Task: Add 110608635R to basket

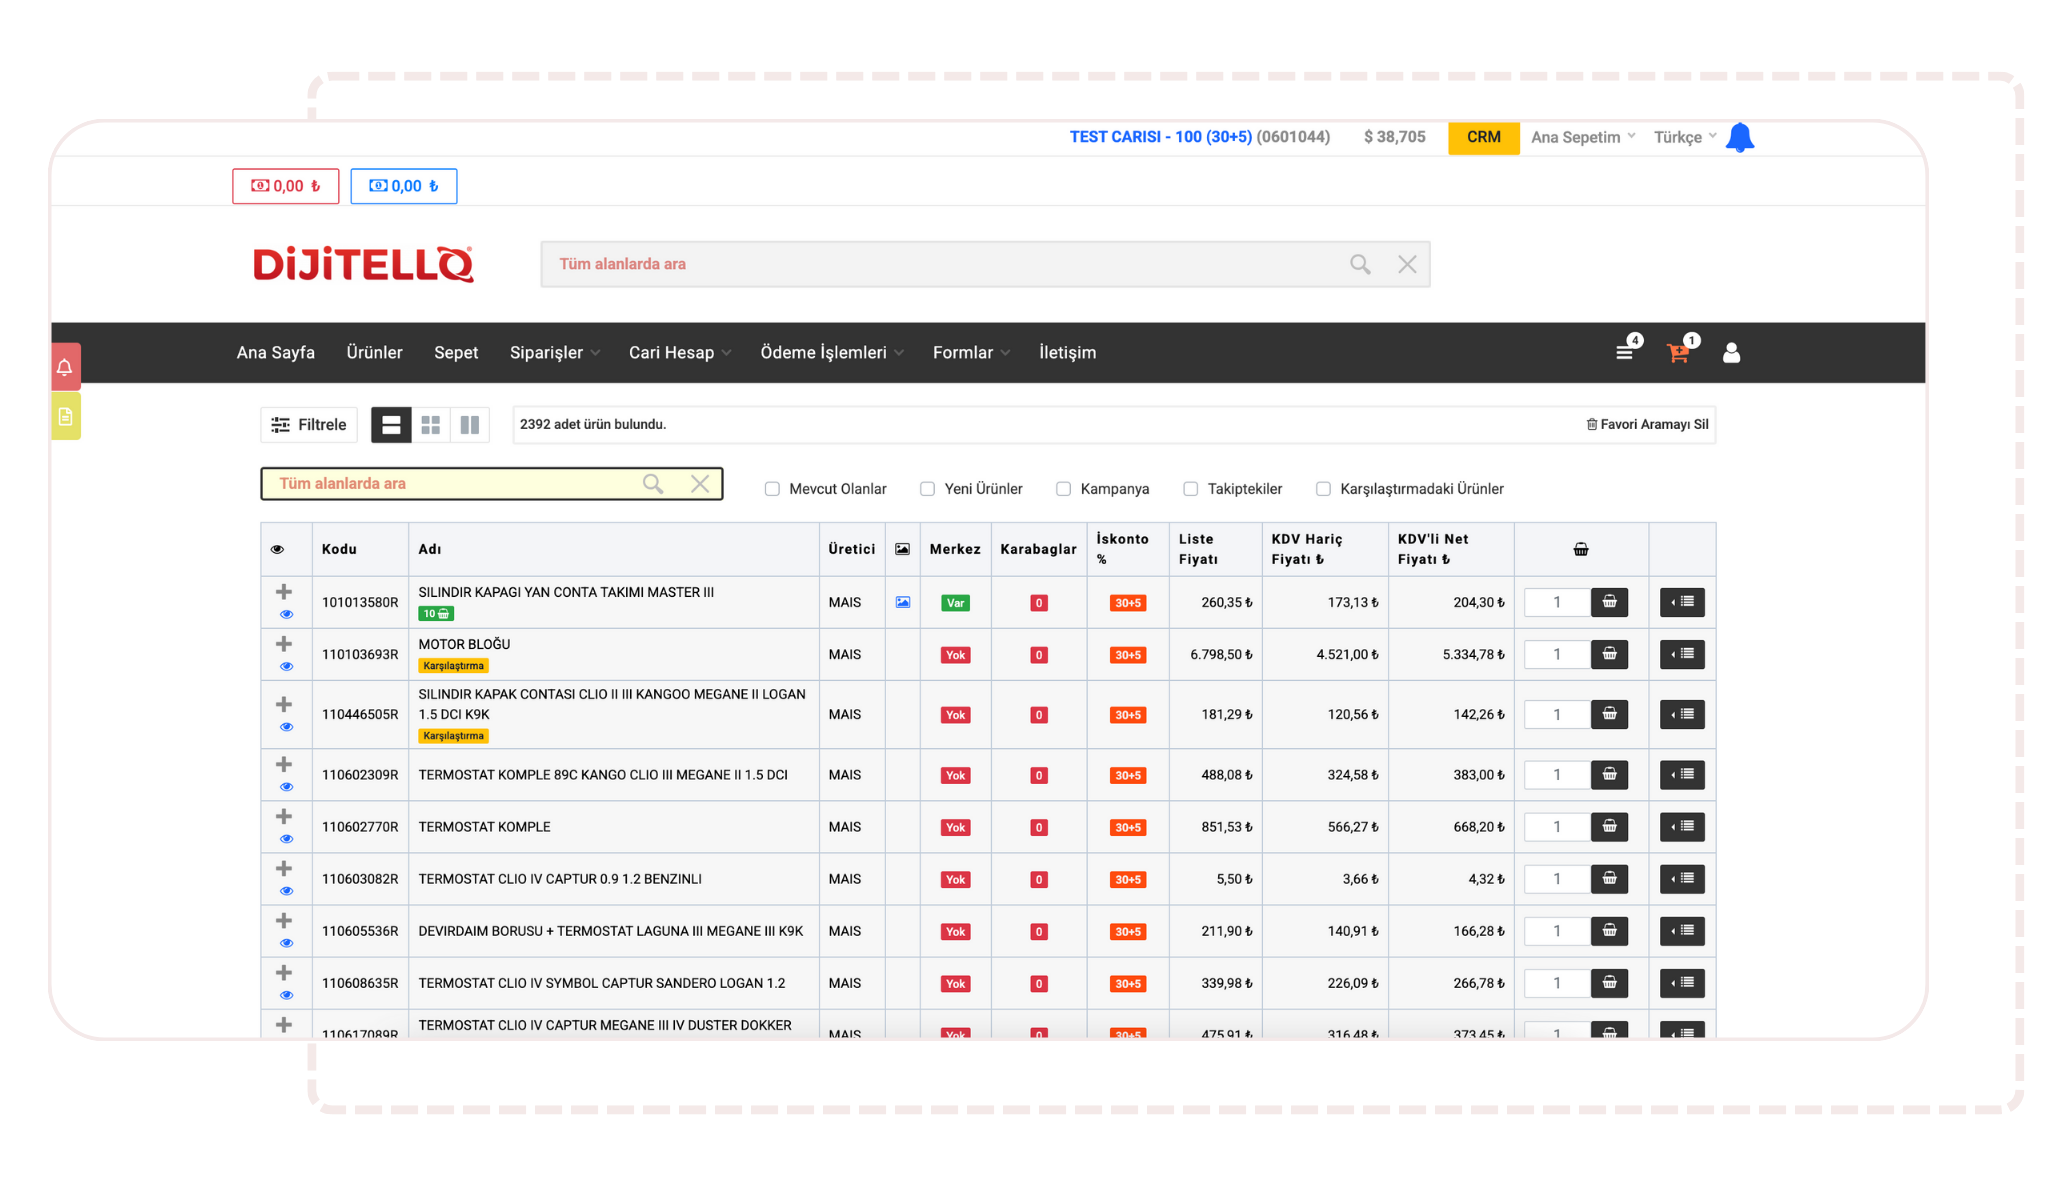Action: pyautogui.click(x=1609, y=982)
